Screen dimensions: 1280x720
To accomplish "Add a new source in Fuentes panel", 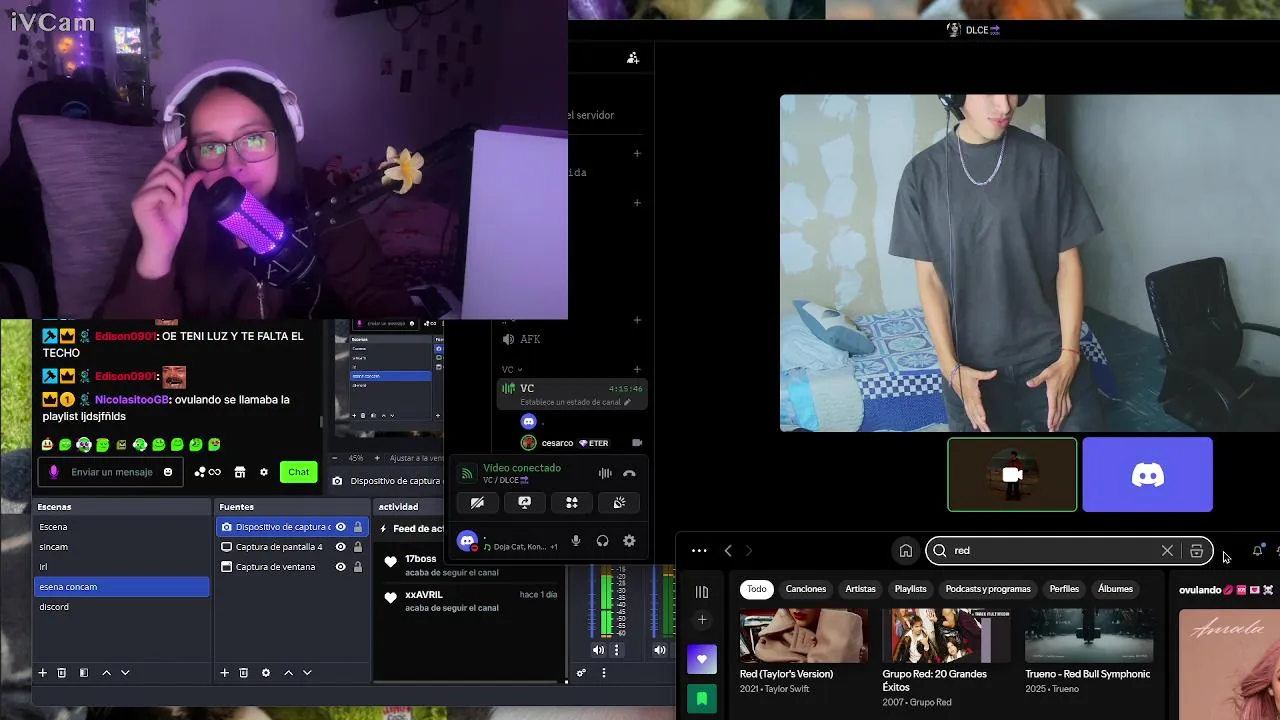I will (224, 673).
